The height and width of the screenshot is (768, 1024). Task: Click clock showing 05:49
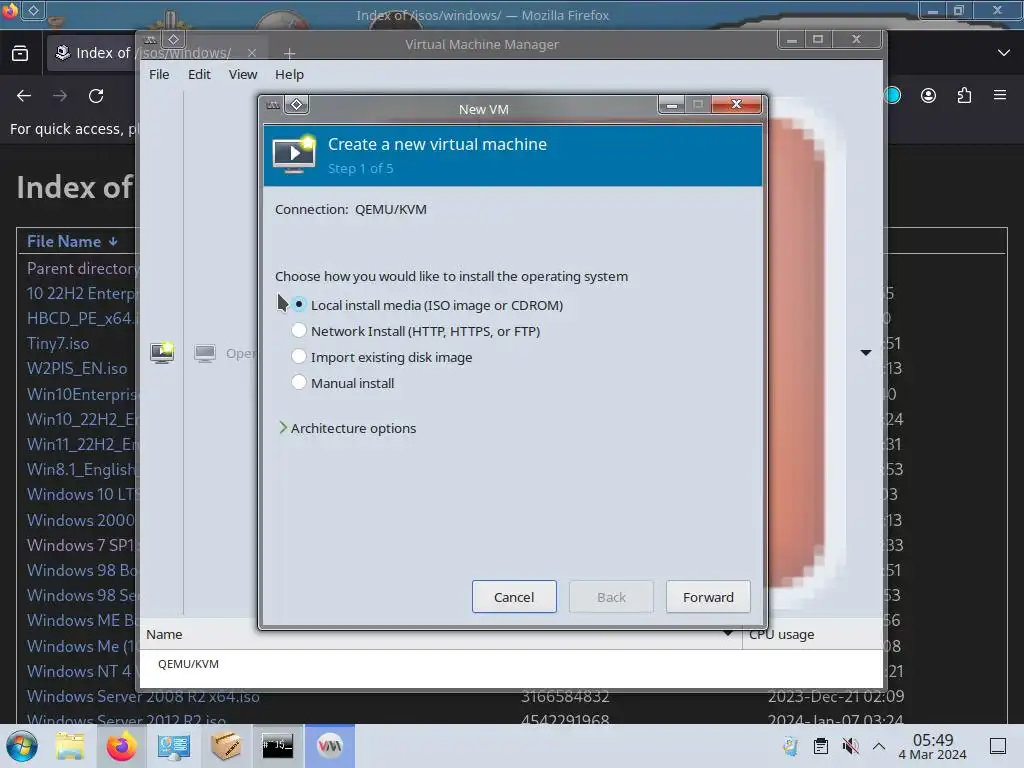(x=933, y=746)
